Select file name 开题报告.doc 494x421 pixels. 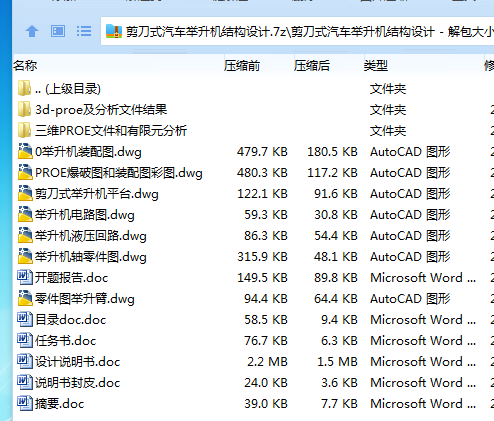(72, 278)
